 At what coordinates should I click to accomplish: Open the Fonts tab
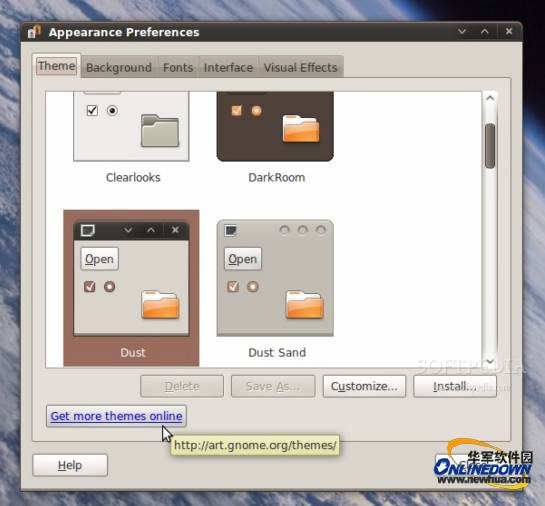click(x=178, y=67)
